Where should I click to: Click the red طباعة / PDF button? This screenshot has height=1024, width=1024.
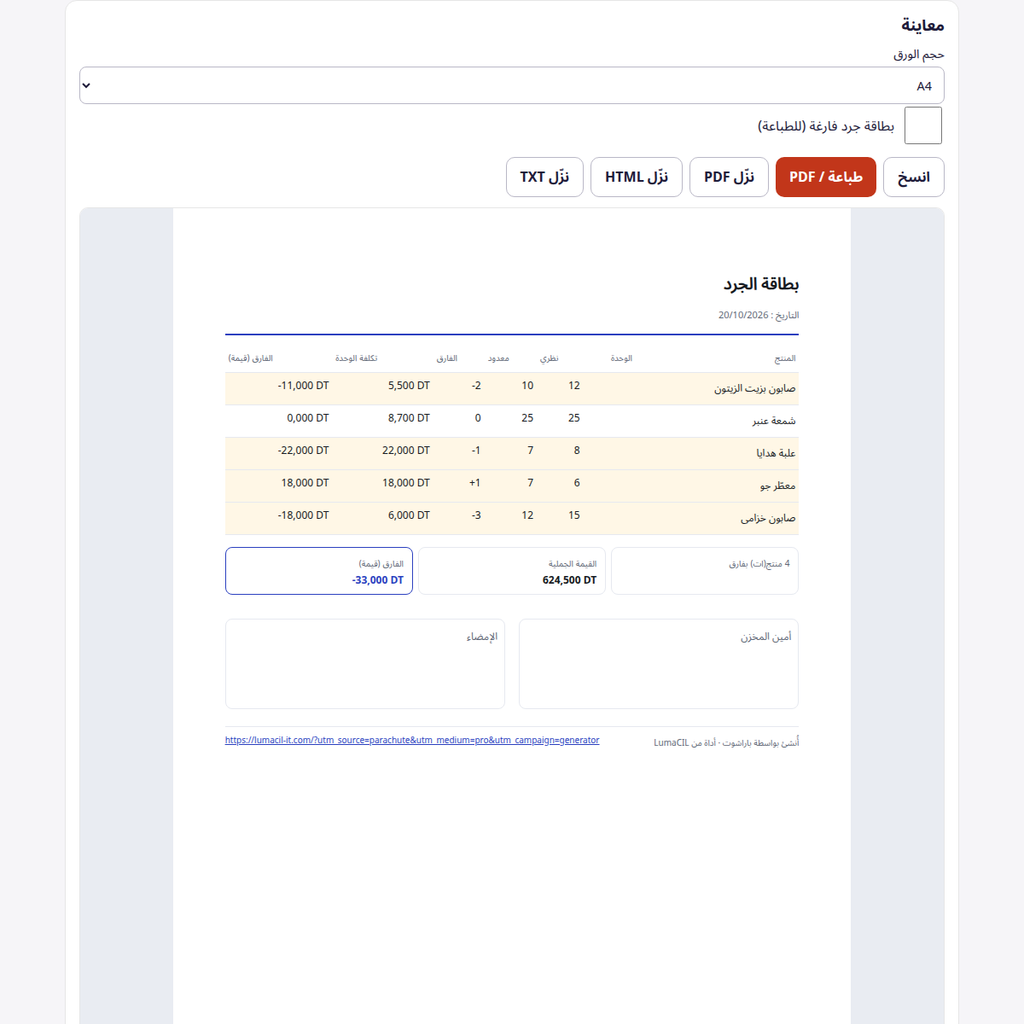point(825,177)
